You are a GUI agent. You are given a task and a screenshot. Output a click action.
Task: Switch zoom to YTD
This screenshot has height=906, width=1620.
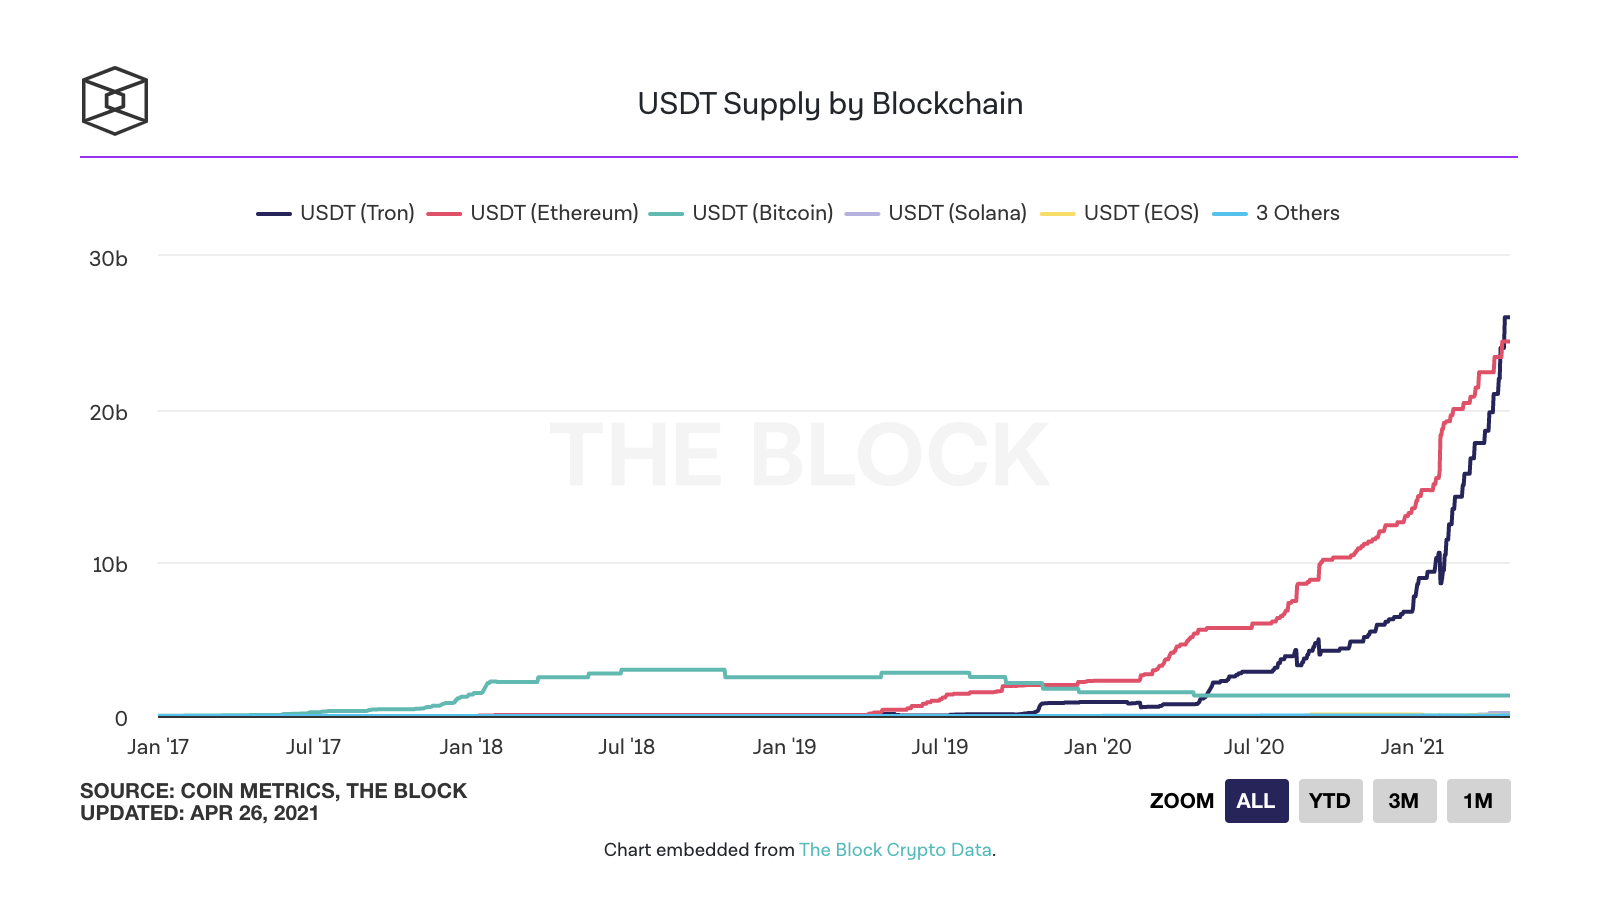pos(1330,801)
